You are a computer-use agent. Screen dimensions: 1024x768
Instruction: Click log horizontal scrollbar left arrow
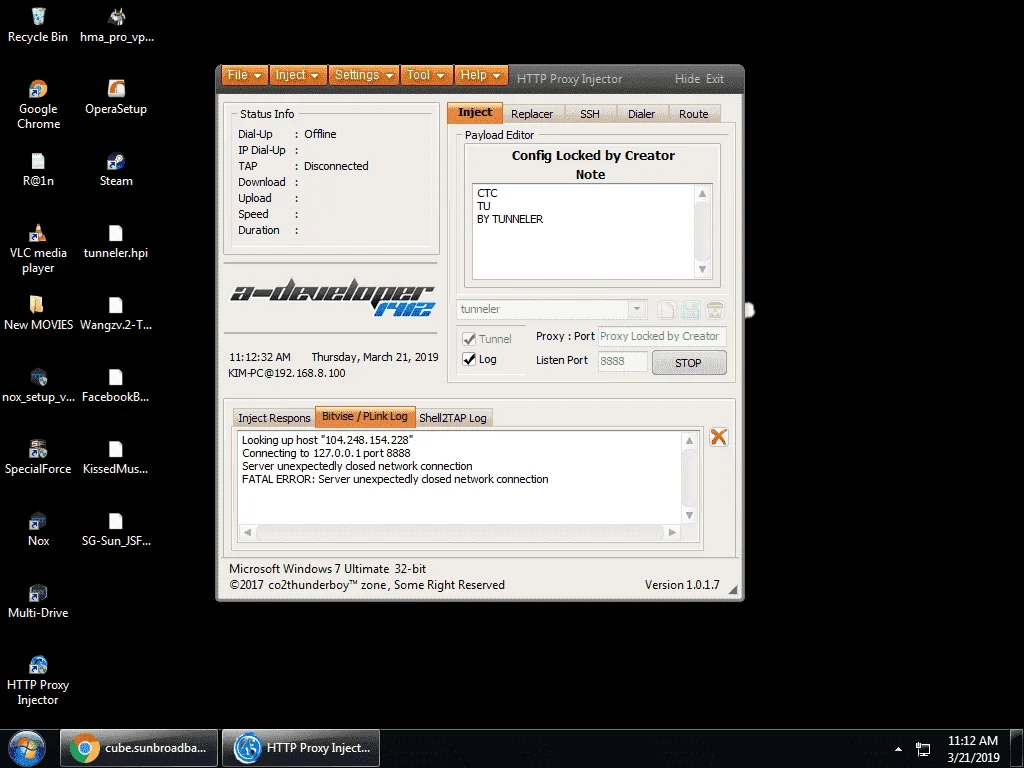[x=248, y=532]
